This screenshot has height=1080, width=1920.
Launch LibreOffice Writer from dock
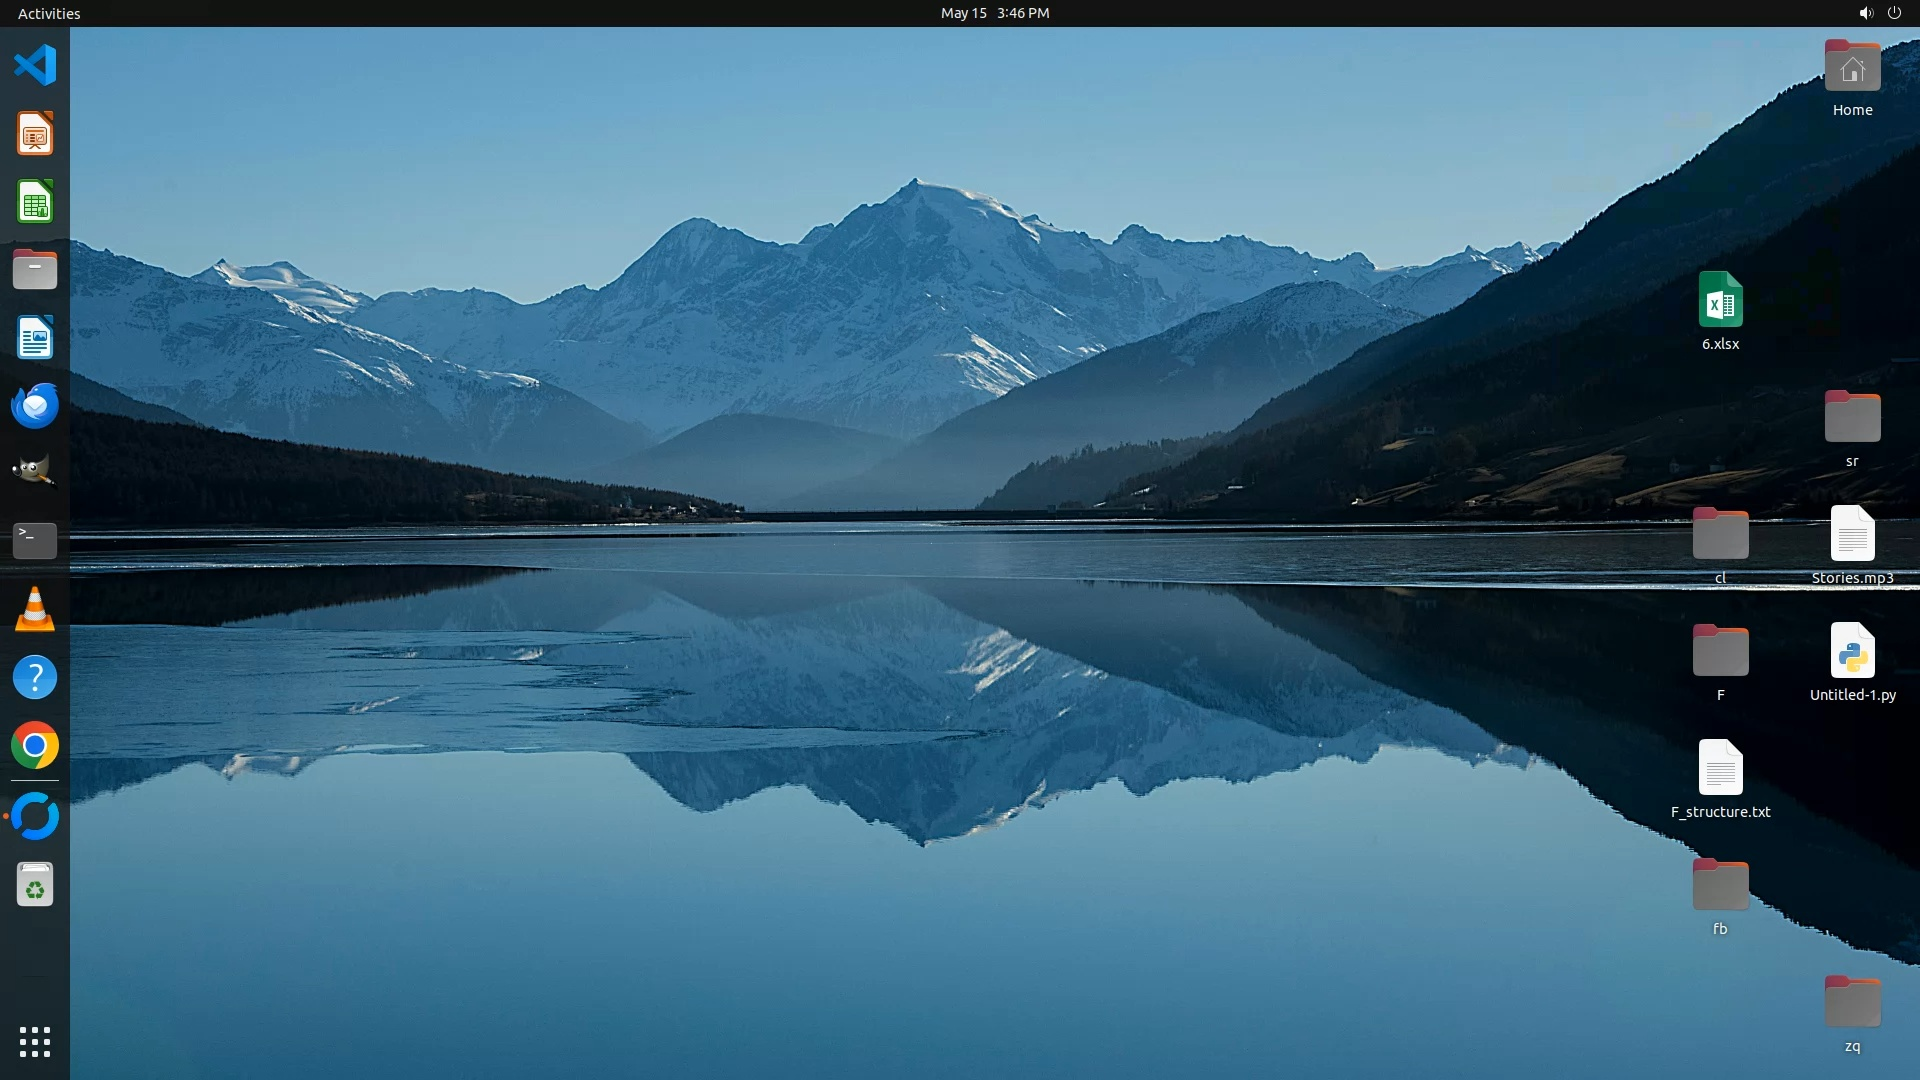[x=35, y=338]
